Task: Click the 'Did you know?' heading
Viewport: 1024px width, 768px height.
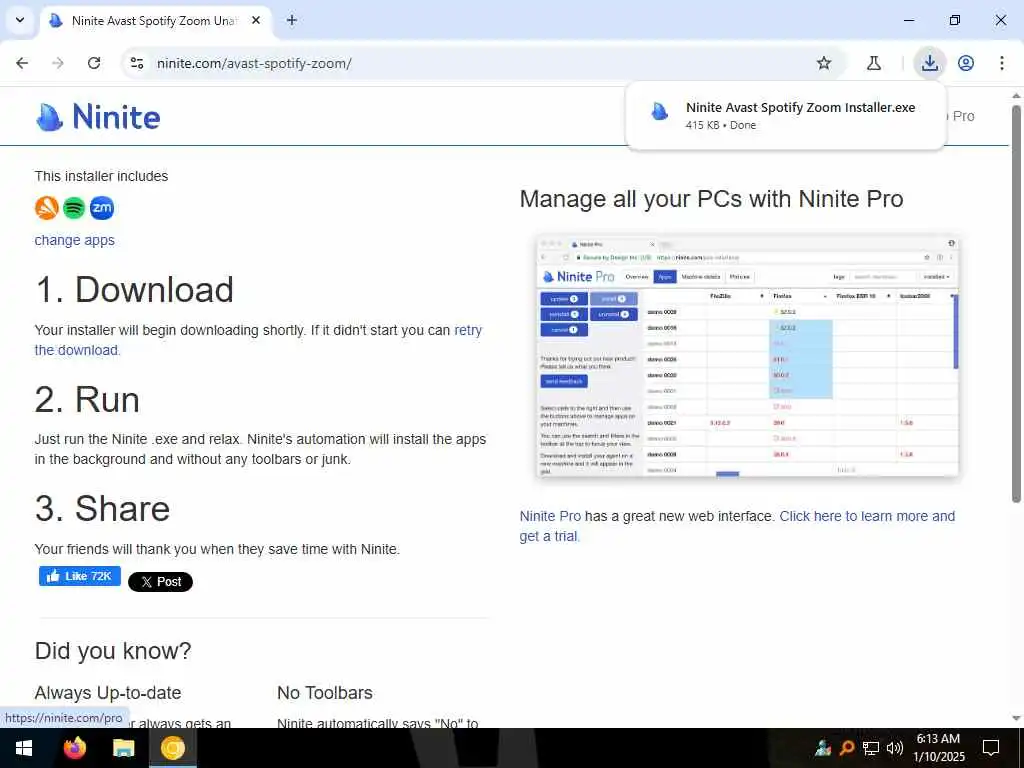Action: [x=113, y=650]
